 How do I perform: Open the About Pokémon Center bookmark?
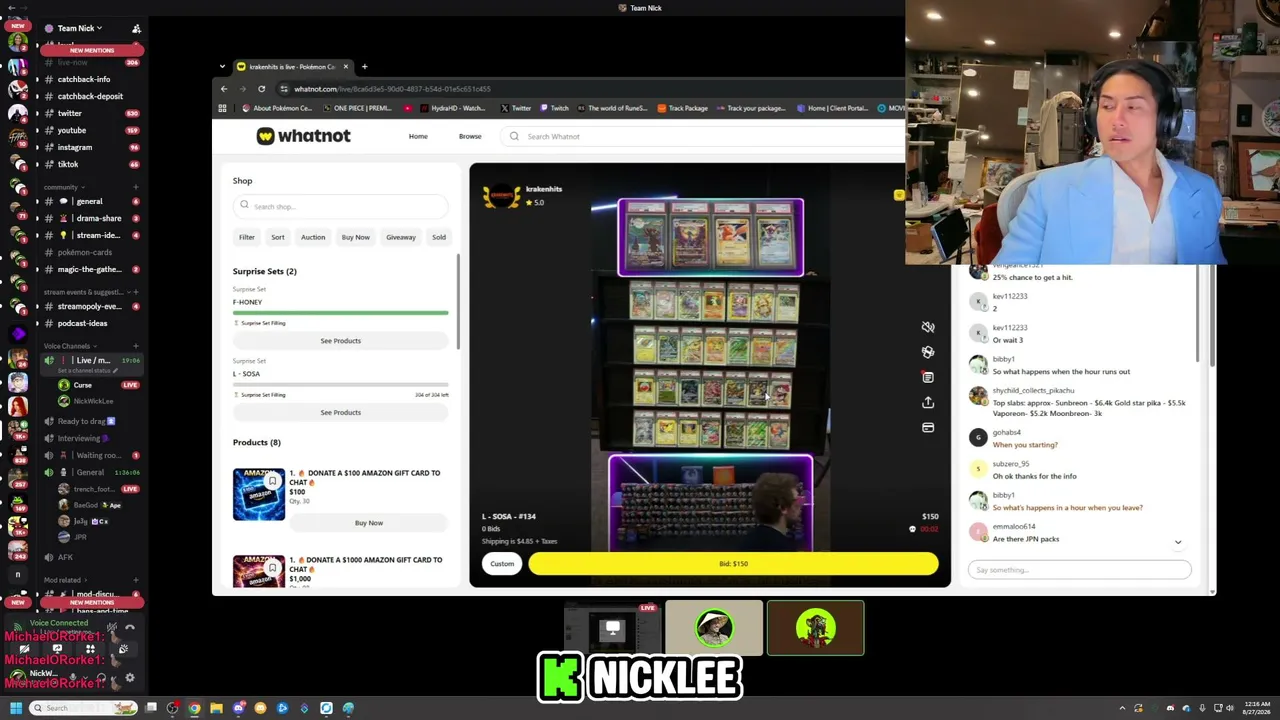coord(277,108)
